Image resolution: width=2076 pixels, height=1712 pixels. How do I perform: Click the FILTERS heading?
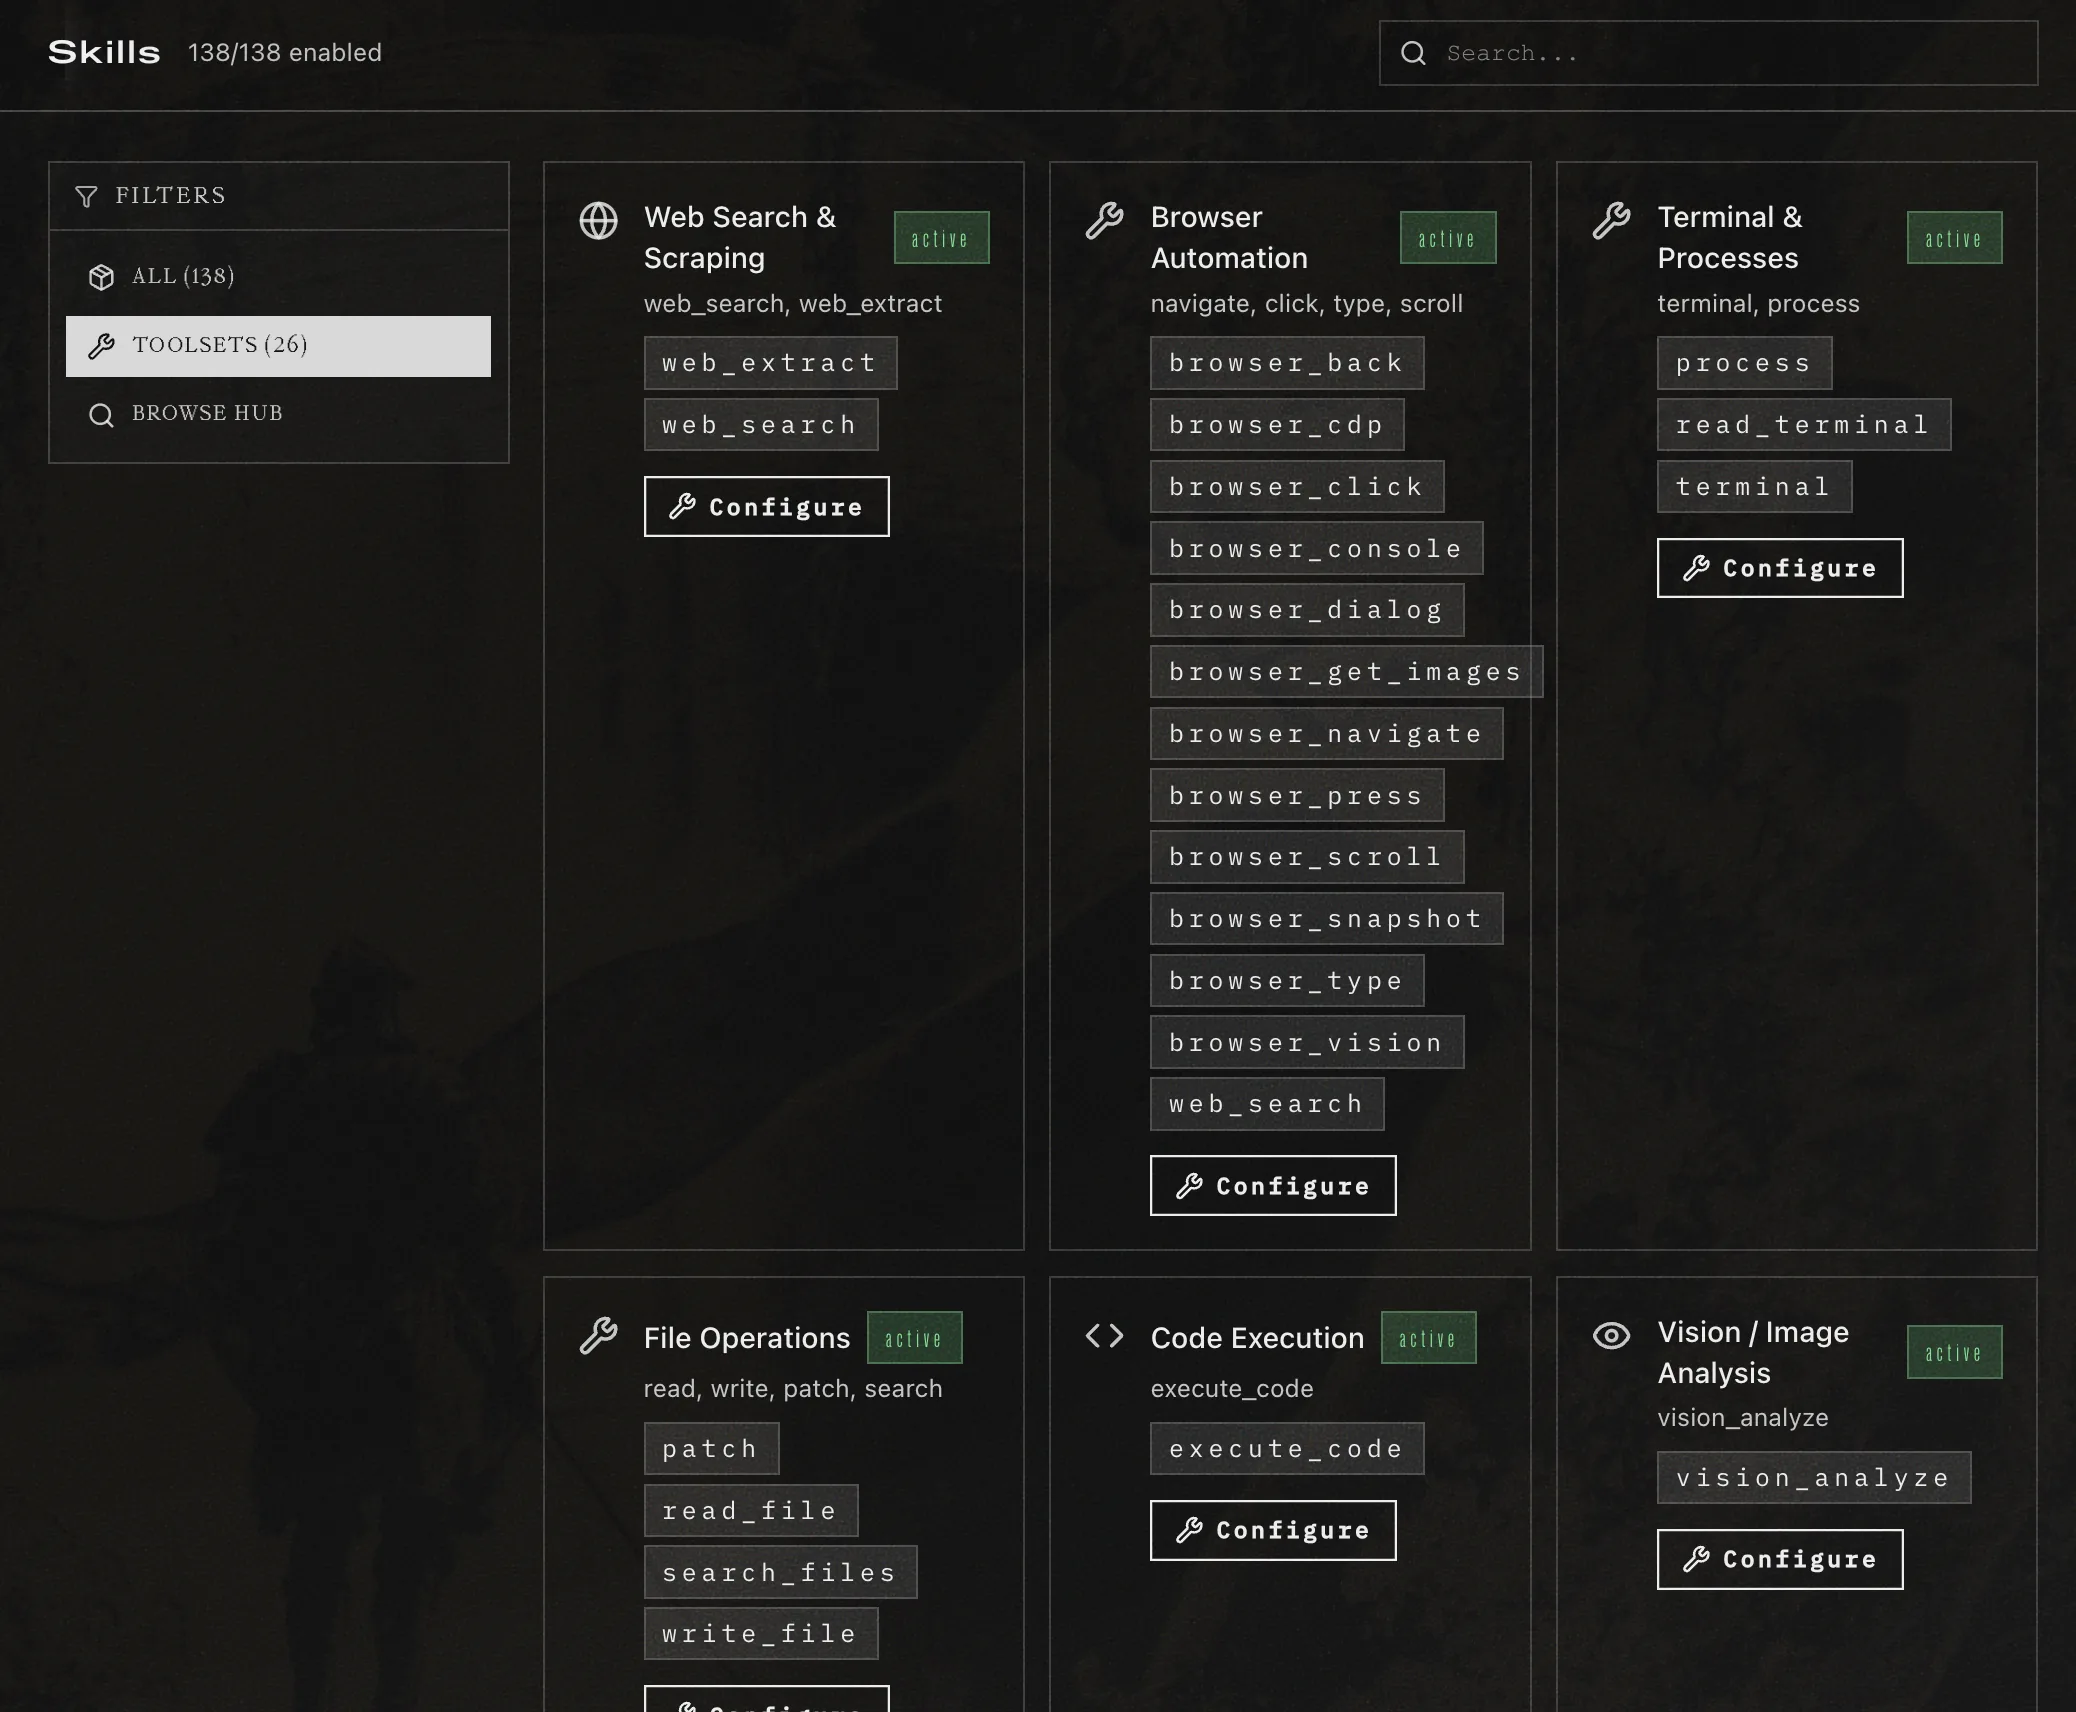click(x=170, y=196)
